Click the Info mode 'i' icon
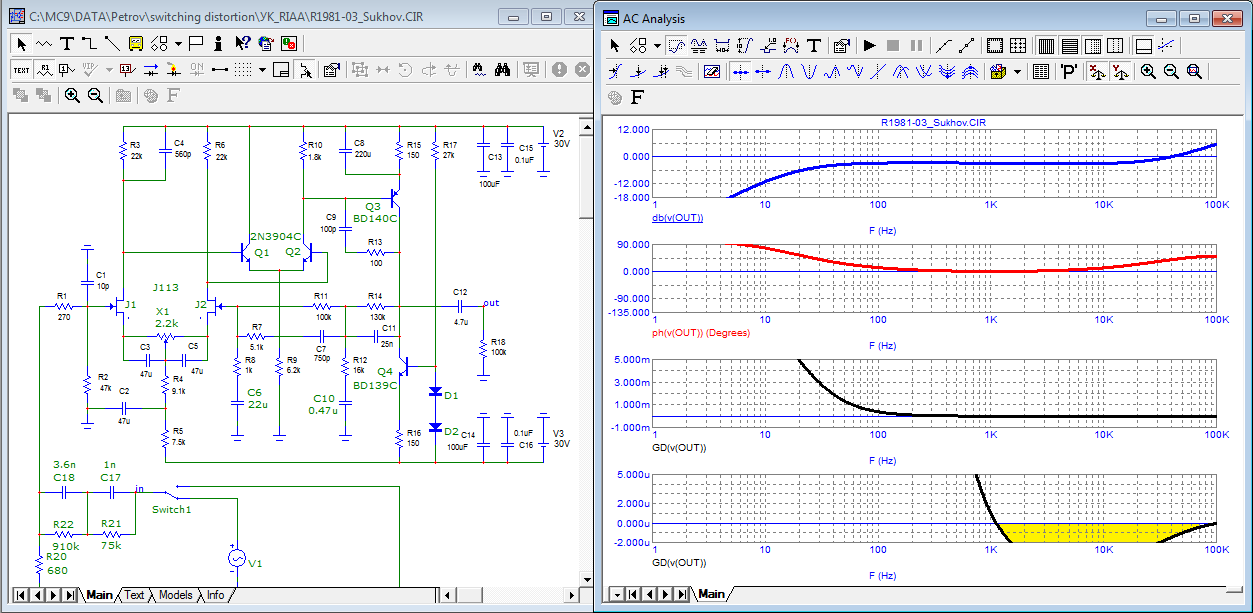Screen dimensions: 1253x613 (218, 43)
